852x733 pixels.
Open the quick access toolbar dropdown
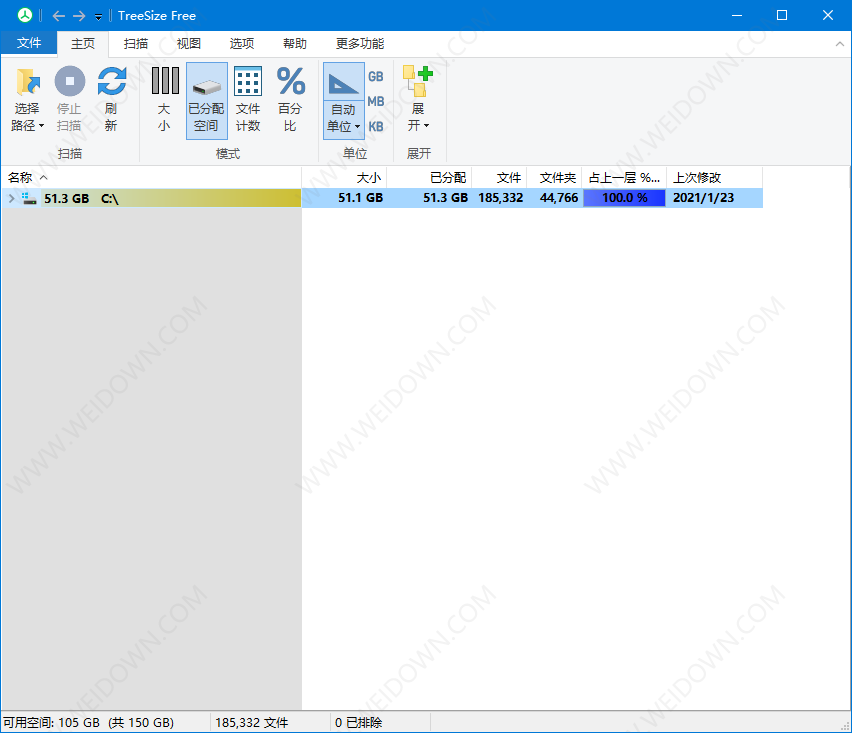tap(98, 17)
